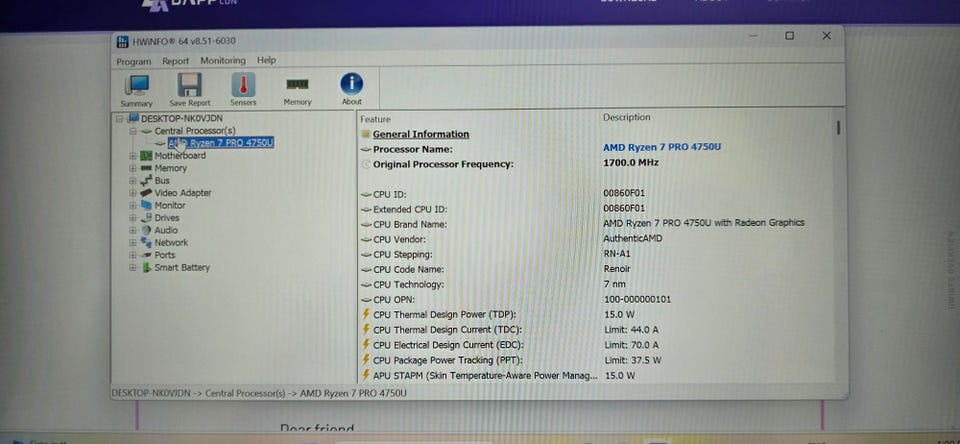Click the Limit: 44.0 A value
This screenshot has height=444, width=960.
coord(631,329)
